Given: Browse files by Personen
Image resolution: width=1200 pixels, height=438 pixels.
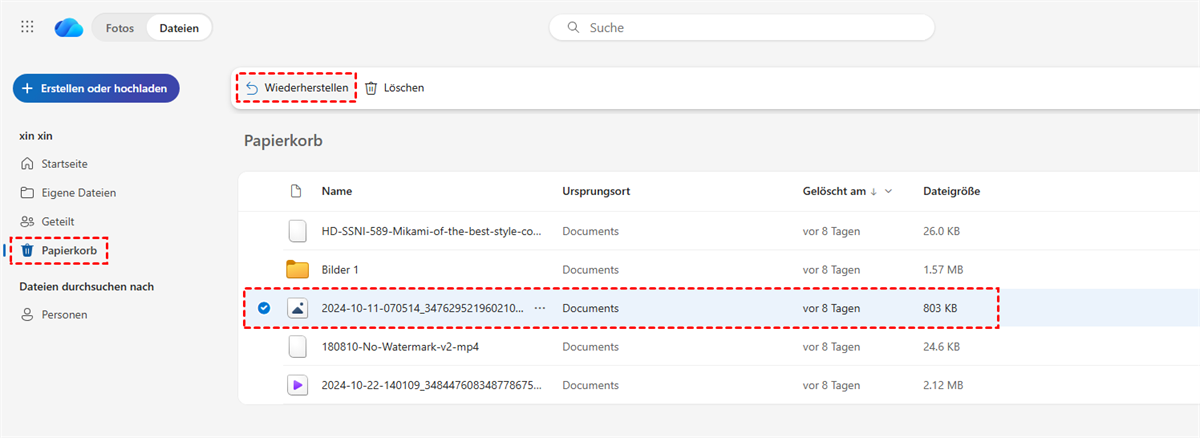Looking at the screenshot, I should (x=64, y=314).
